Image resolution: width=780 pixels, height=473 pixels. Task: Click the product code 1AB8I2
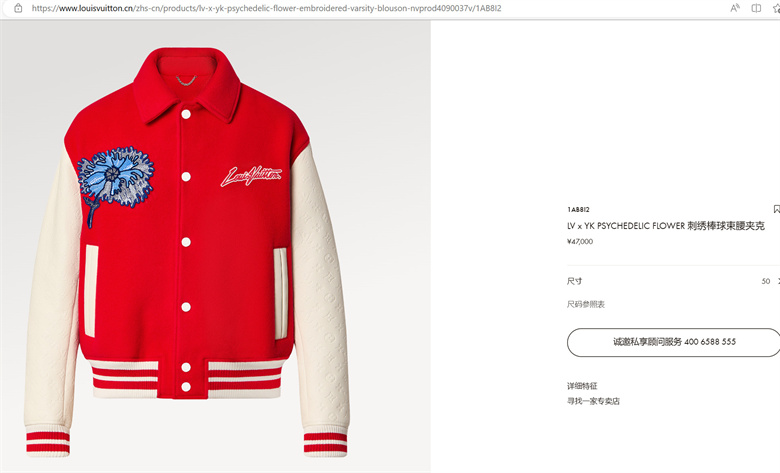pos(578,209)
